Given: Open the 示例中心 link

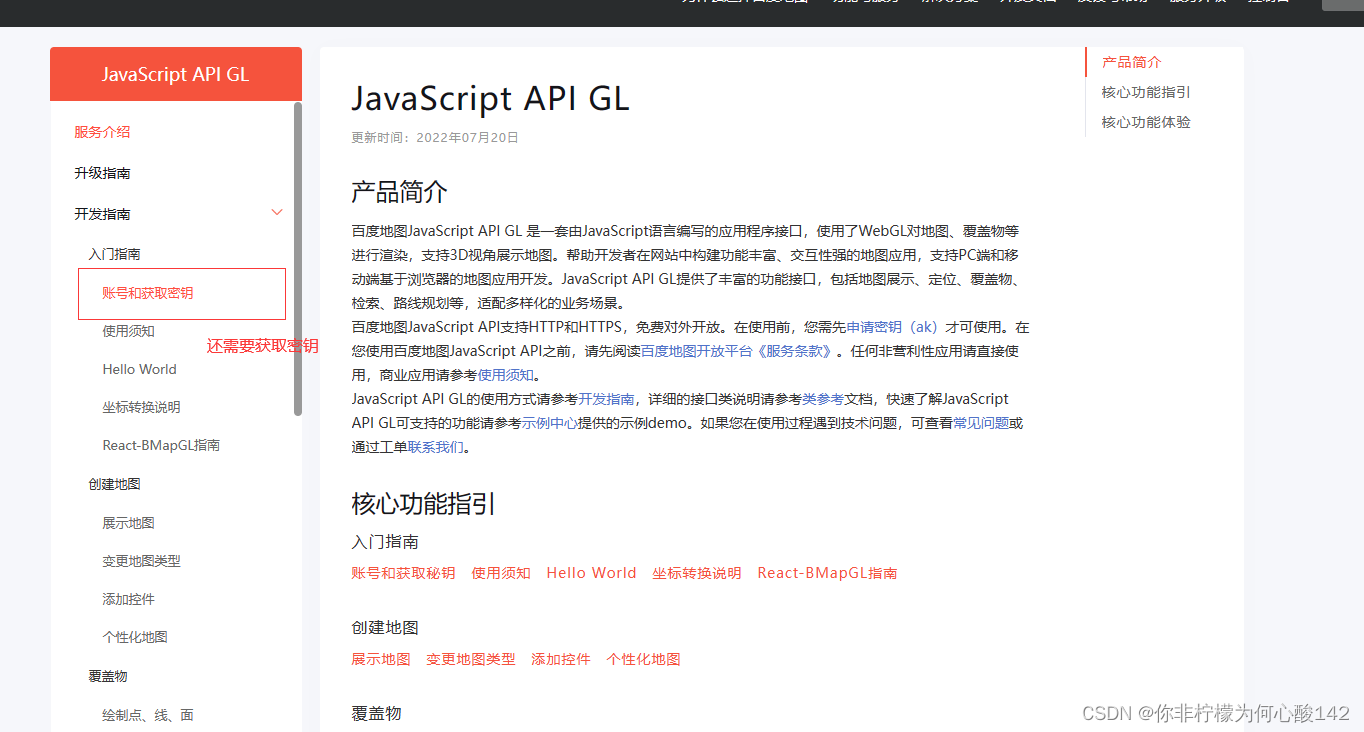Looking at the screenshot, I should [x=553, y=422].
